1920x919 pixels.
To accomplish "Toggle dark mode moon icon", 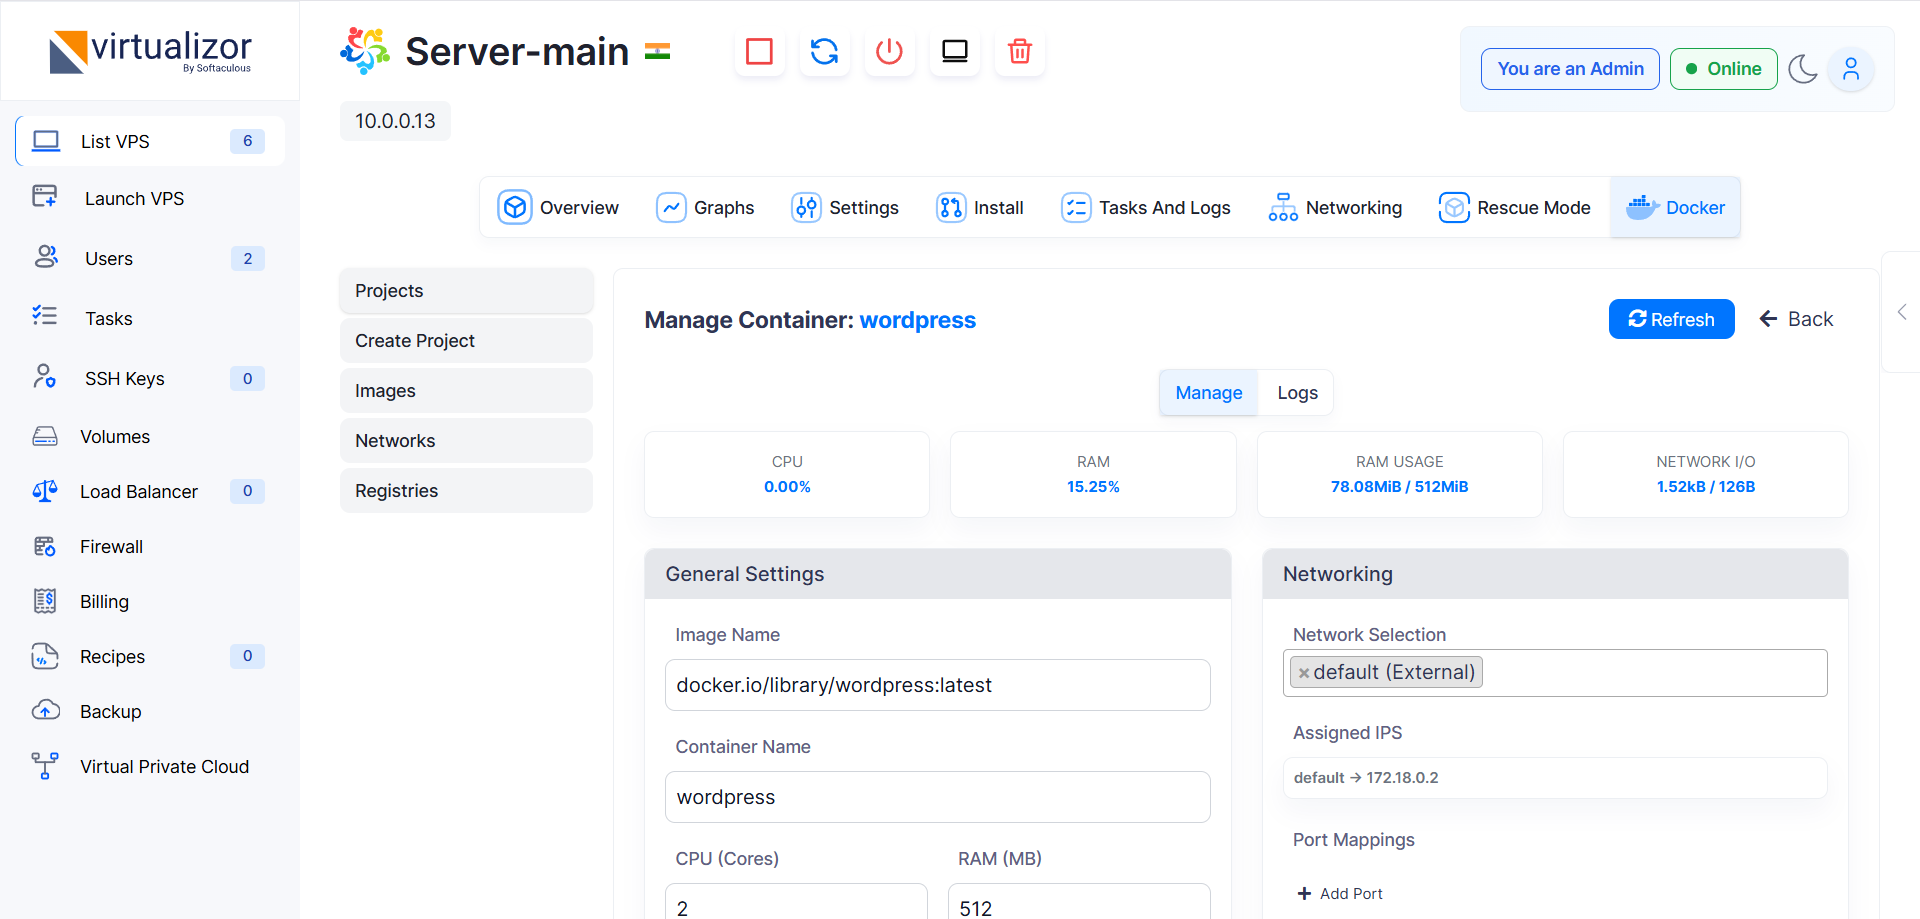I will (1803, 69).
